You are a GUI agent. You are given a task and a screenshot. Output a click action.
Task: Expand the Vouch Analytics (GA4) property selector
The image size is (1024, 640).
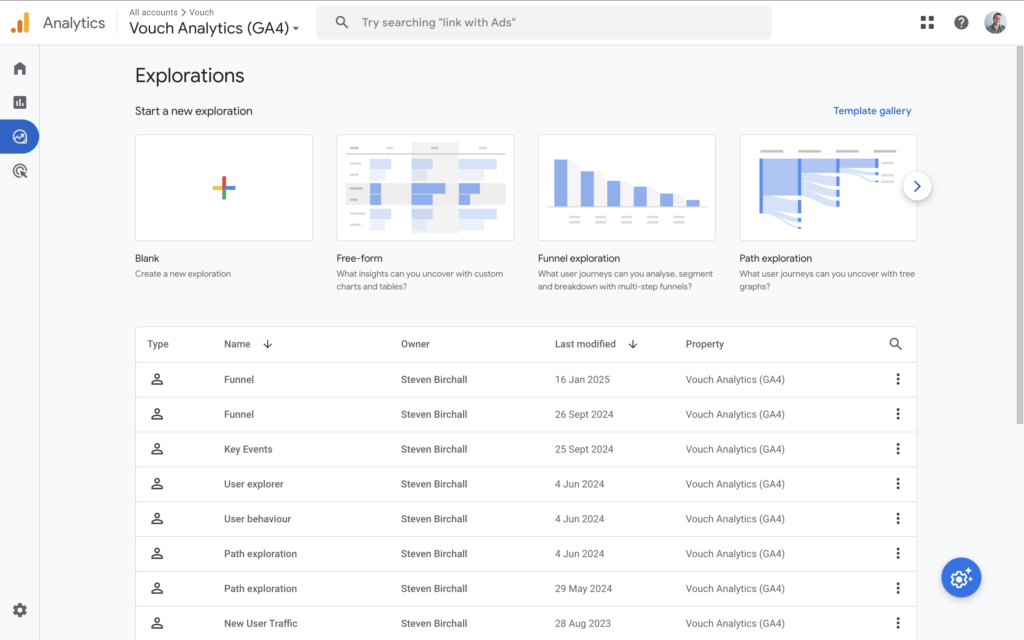(x=214, y=28)
